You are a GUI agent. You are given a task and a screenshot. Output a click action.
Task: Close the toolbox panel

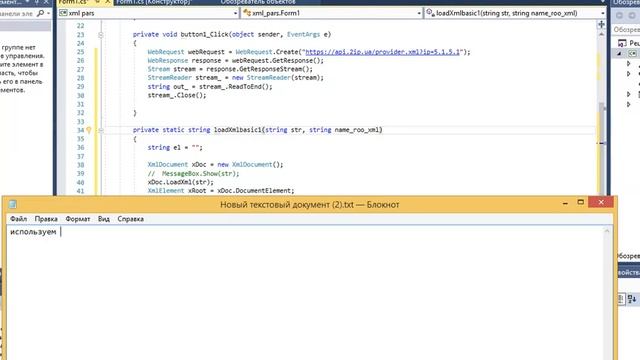tap(46, 2)
